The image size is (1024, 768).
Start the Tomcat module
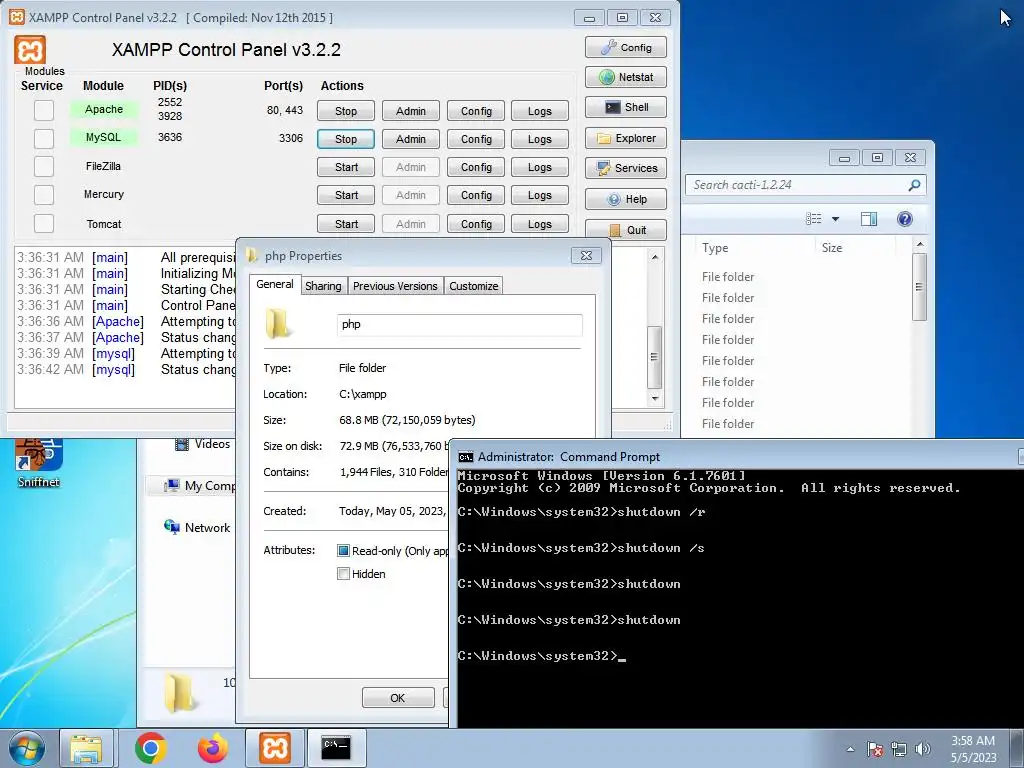345,224
